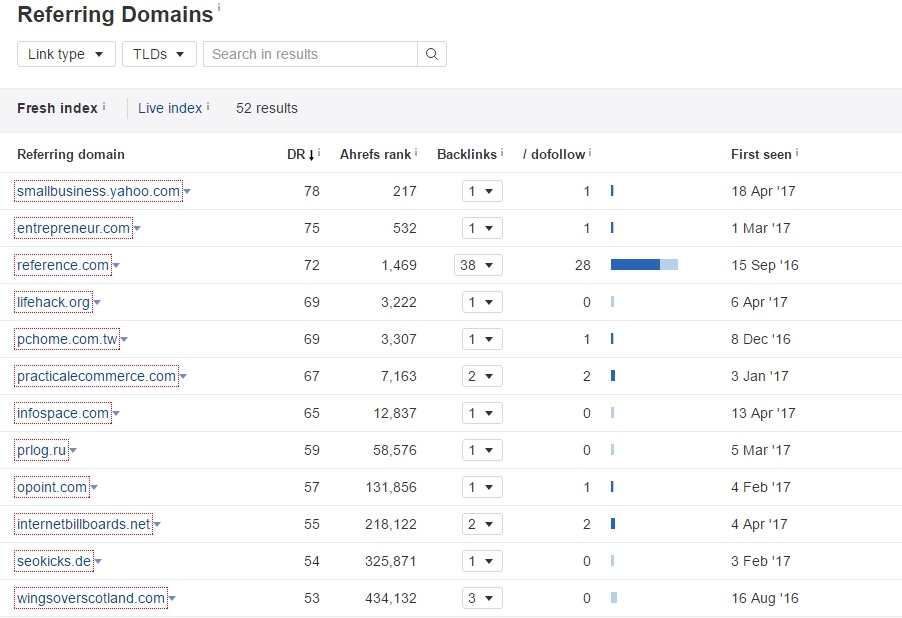Expand caret menu beside entrepreneur.com

point(137,228)
